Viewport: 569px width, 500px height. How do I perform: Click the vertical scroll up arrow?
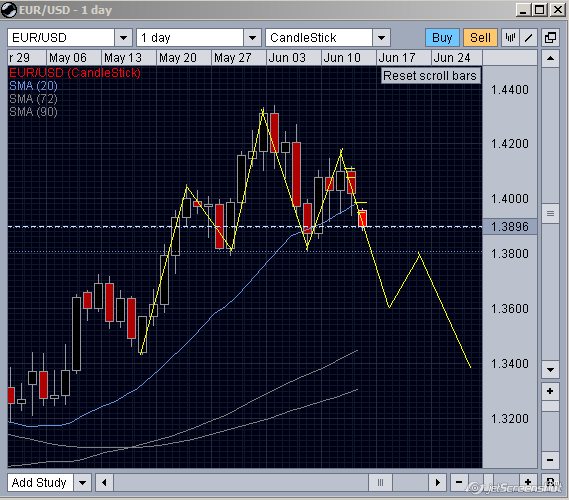[x=550, y=58]
